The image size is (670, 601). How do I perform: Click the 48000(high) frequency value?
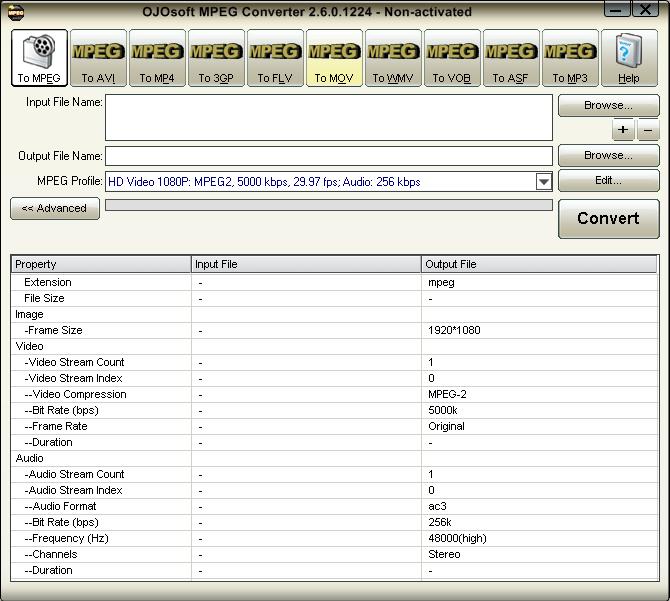[457, 538]
